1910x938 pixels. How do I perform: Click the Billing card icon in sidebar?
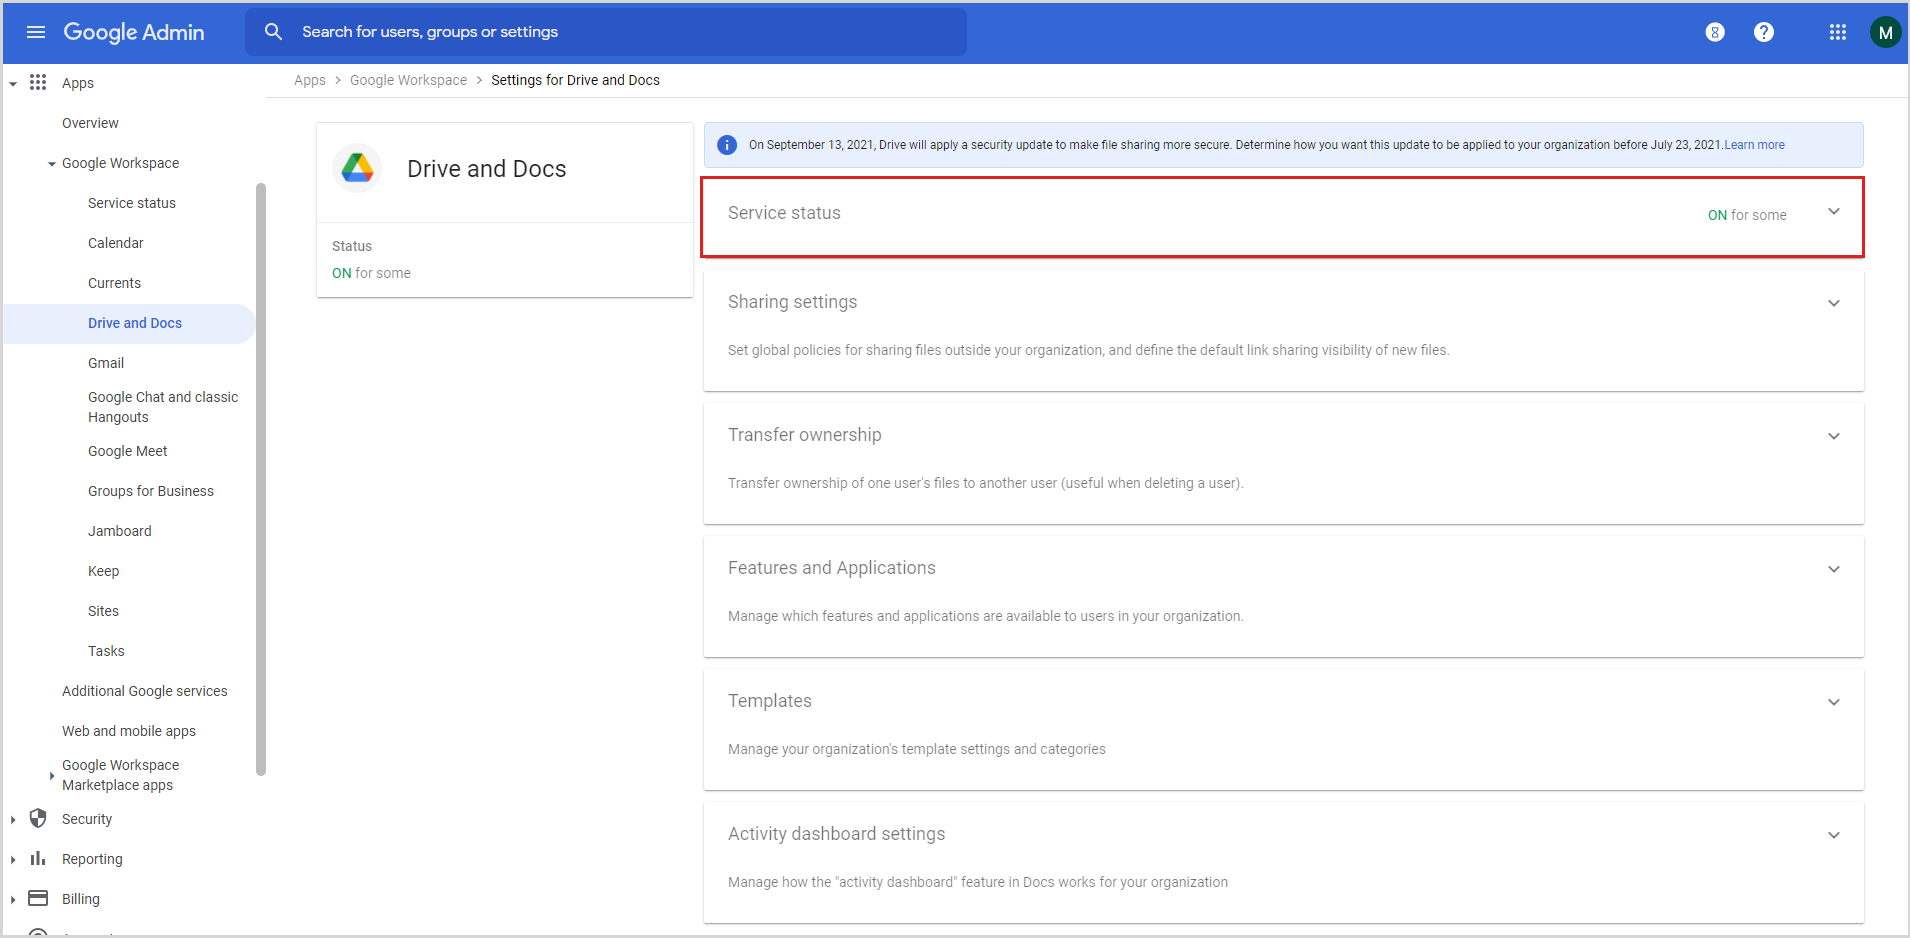click(37, 898)
